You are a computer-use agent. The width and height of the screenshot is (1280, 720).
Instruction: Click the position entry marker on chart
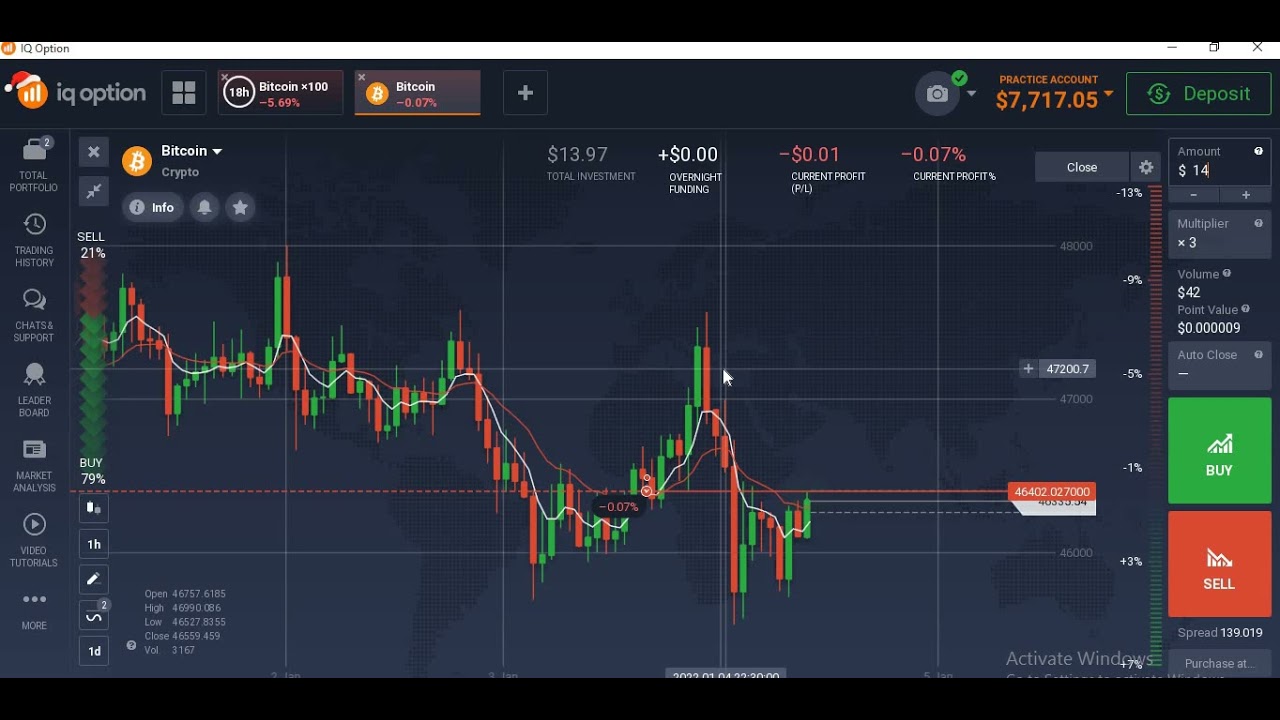(647, 490)
